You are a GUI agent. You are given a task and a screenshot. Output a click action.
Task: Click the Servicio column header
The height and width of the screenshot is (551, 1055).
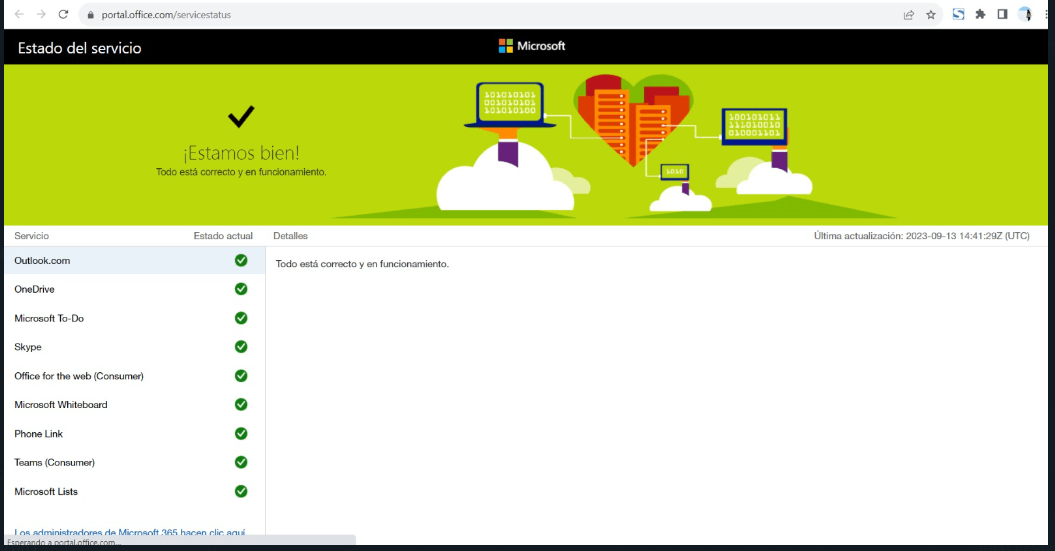tap(32, 236)
